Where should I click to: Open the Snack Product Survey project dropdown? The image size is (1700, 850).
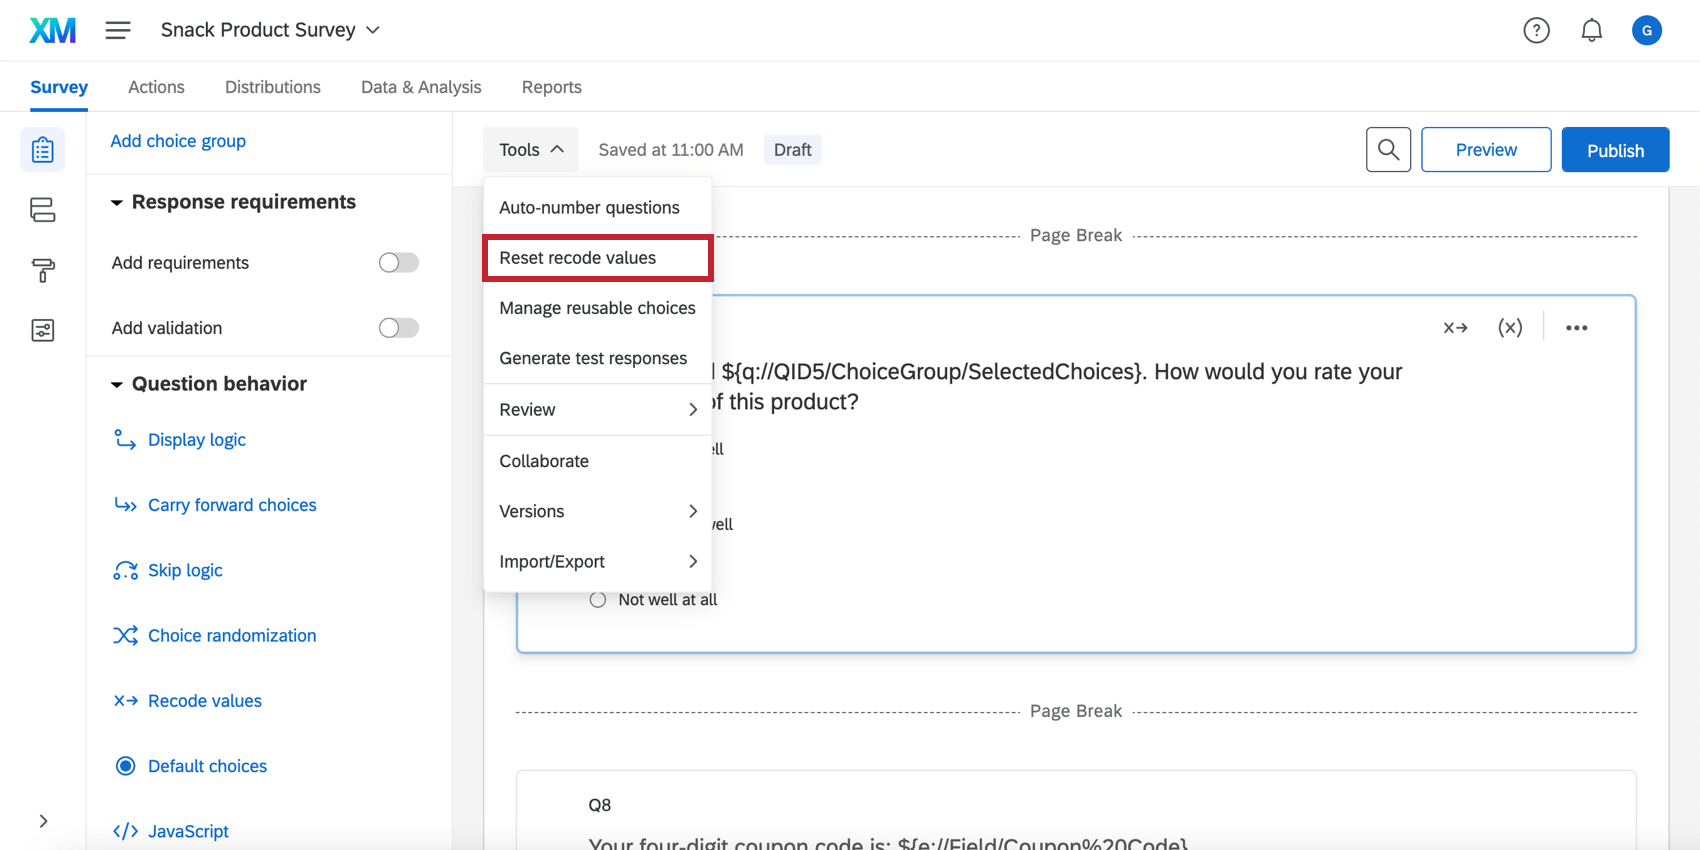270,30
